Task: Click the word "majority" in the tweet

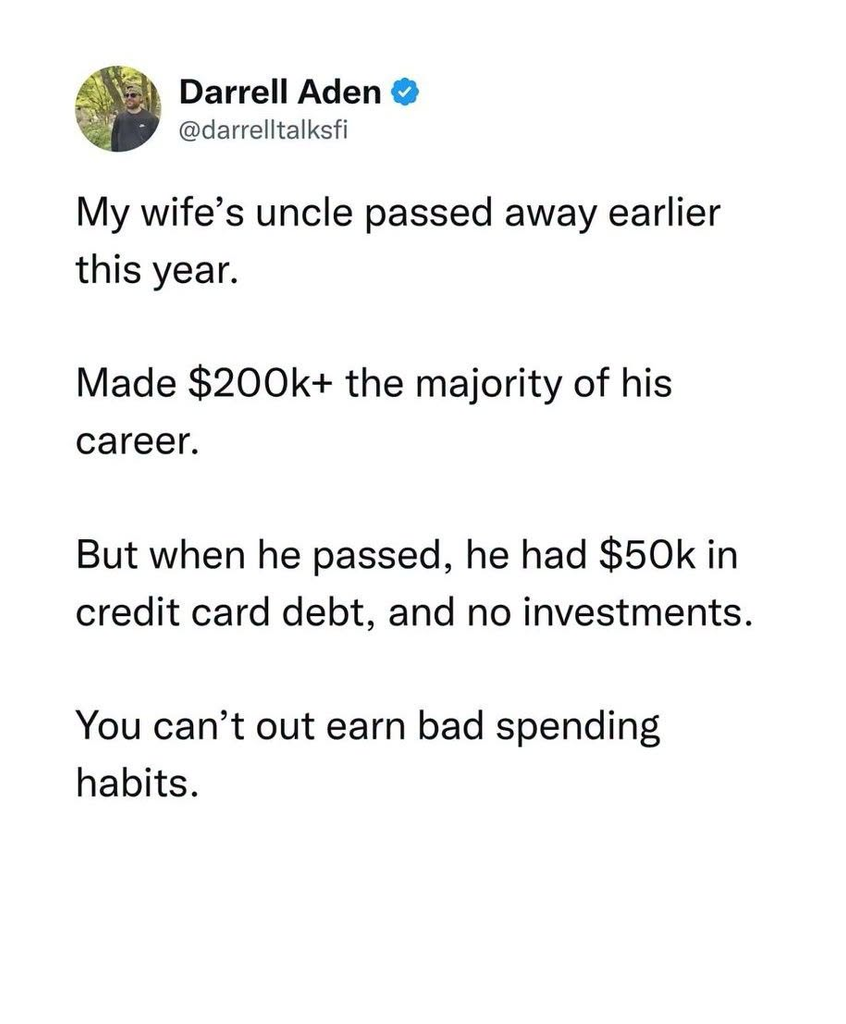Action: point(489,386)
